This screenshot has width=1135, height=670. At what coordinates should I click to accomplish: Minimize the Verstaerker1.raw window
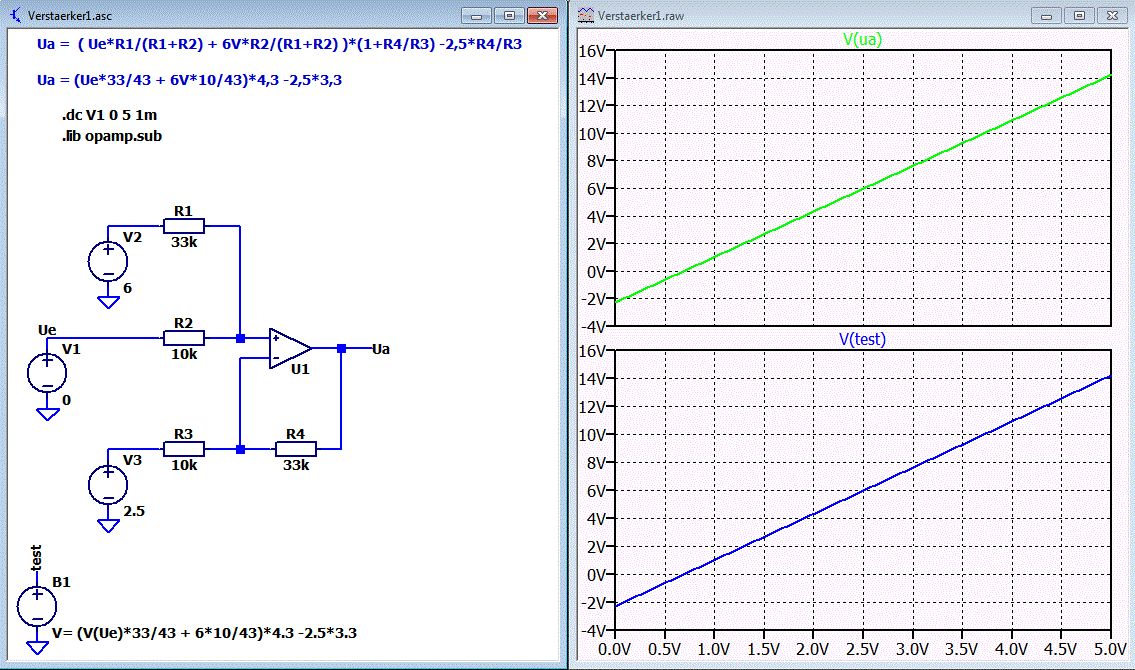pos(1046,15)
